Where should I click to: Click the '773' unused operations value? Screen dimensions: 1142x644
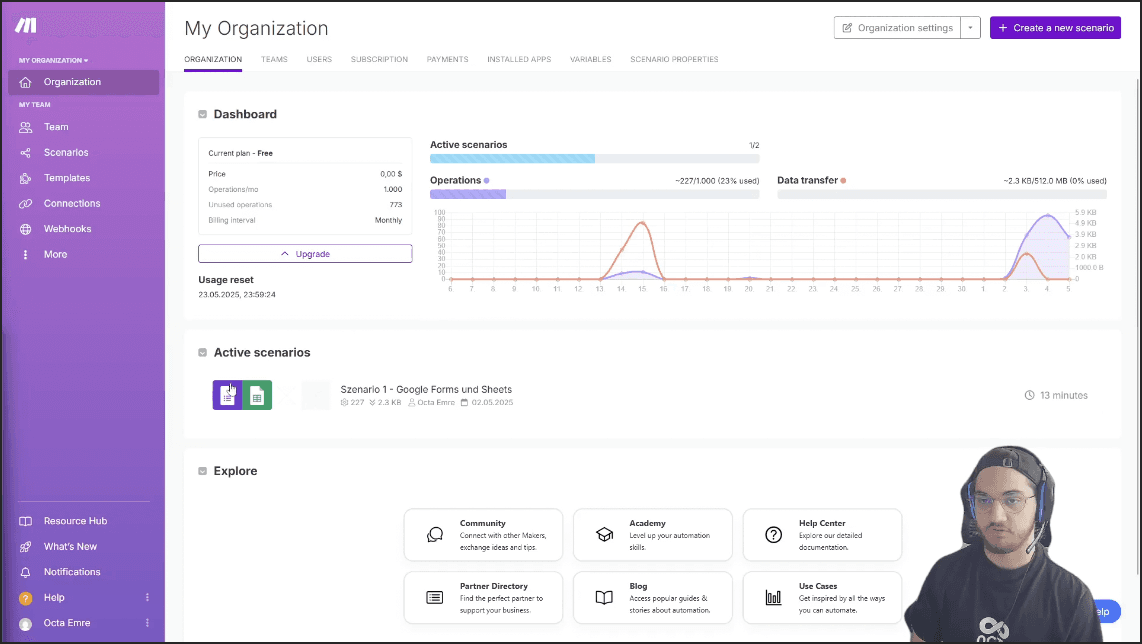tap(395, 205)
